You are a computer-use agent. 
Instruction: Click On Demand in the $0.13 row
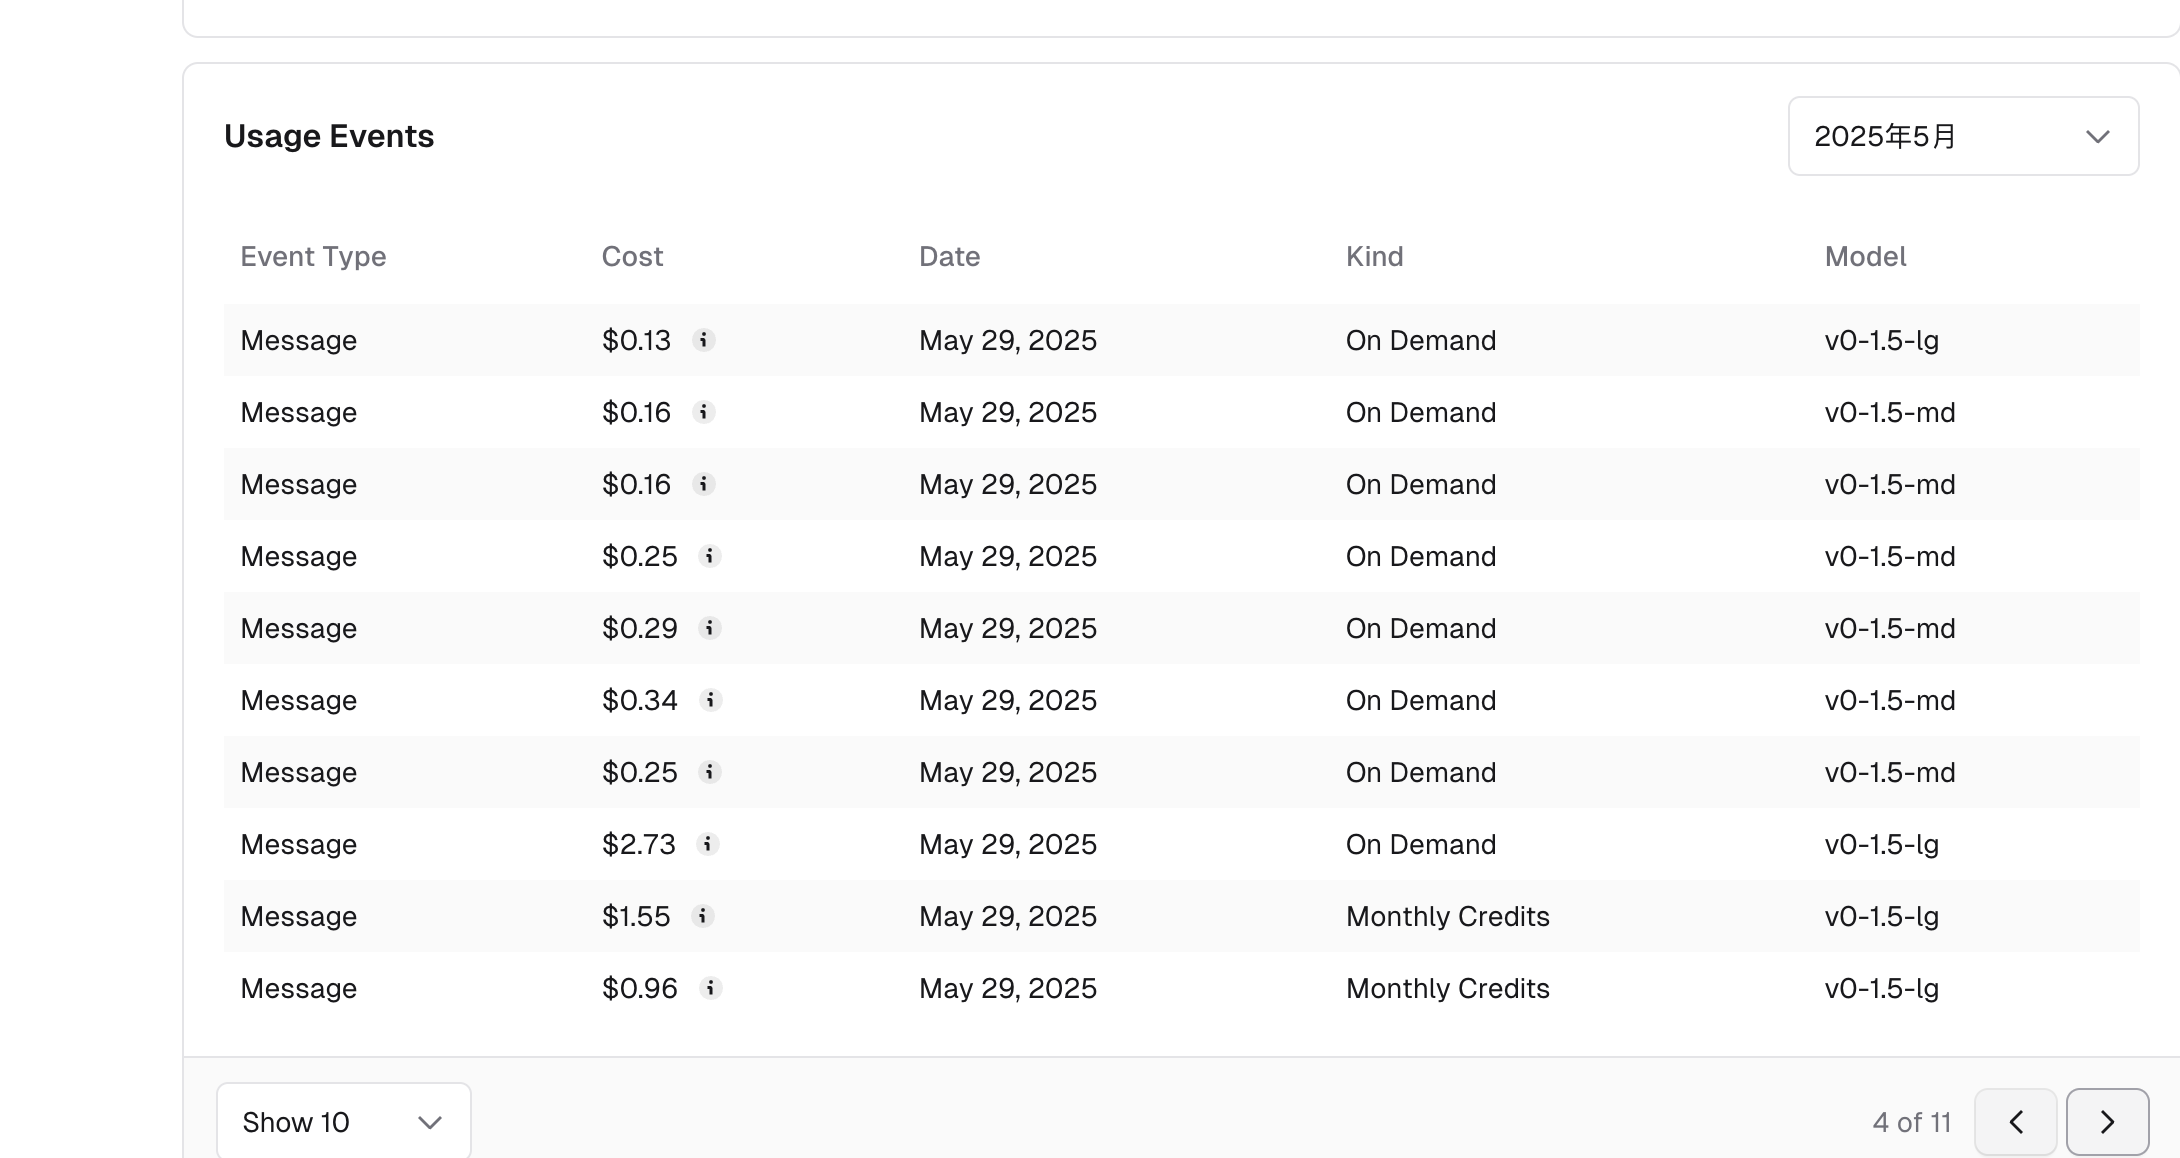[x=1421, y=340]
